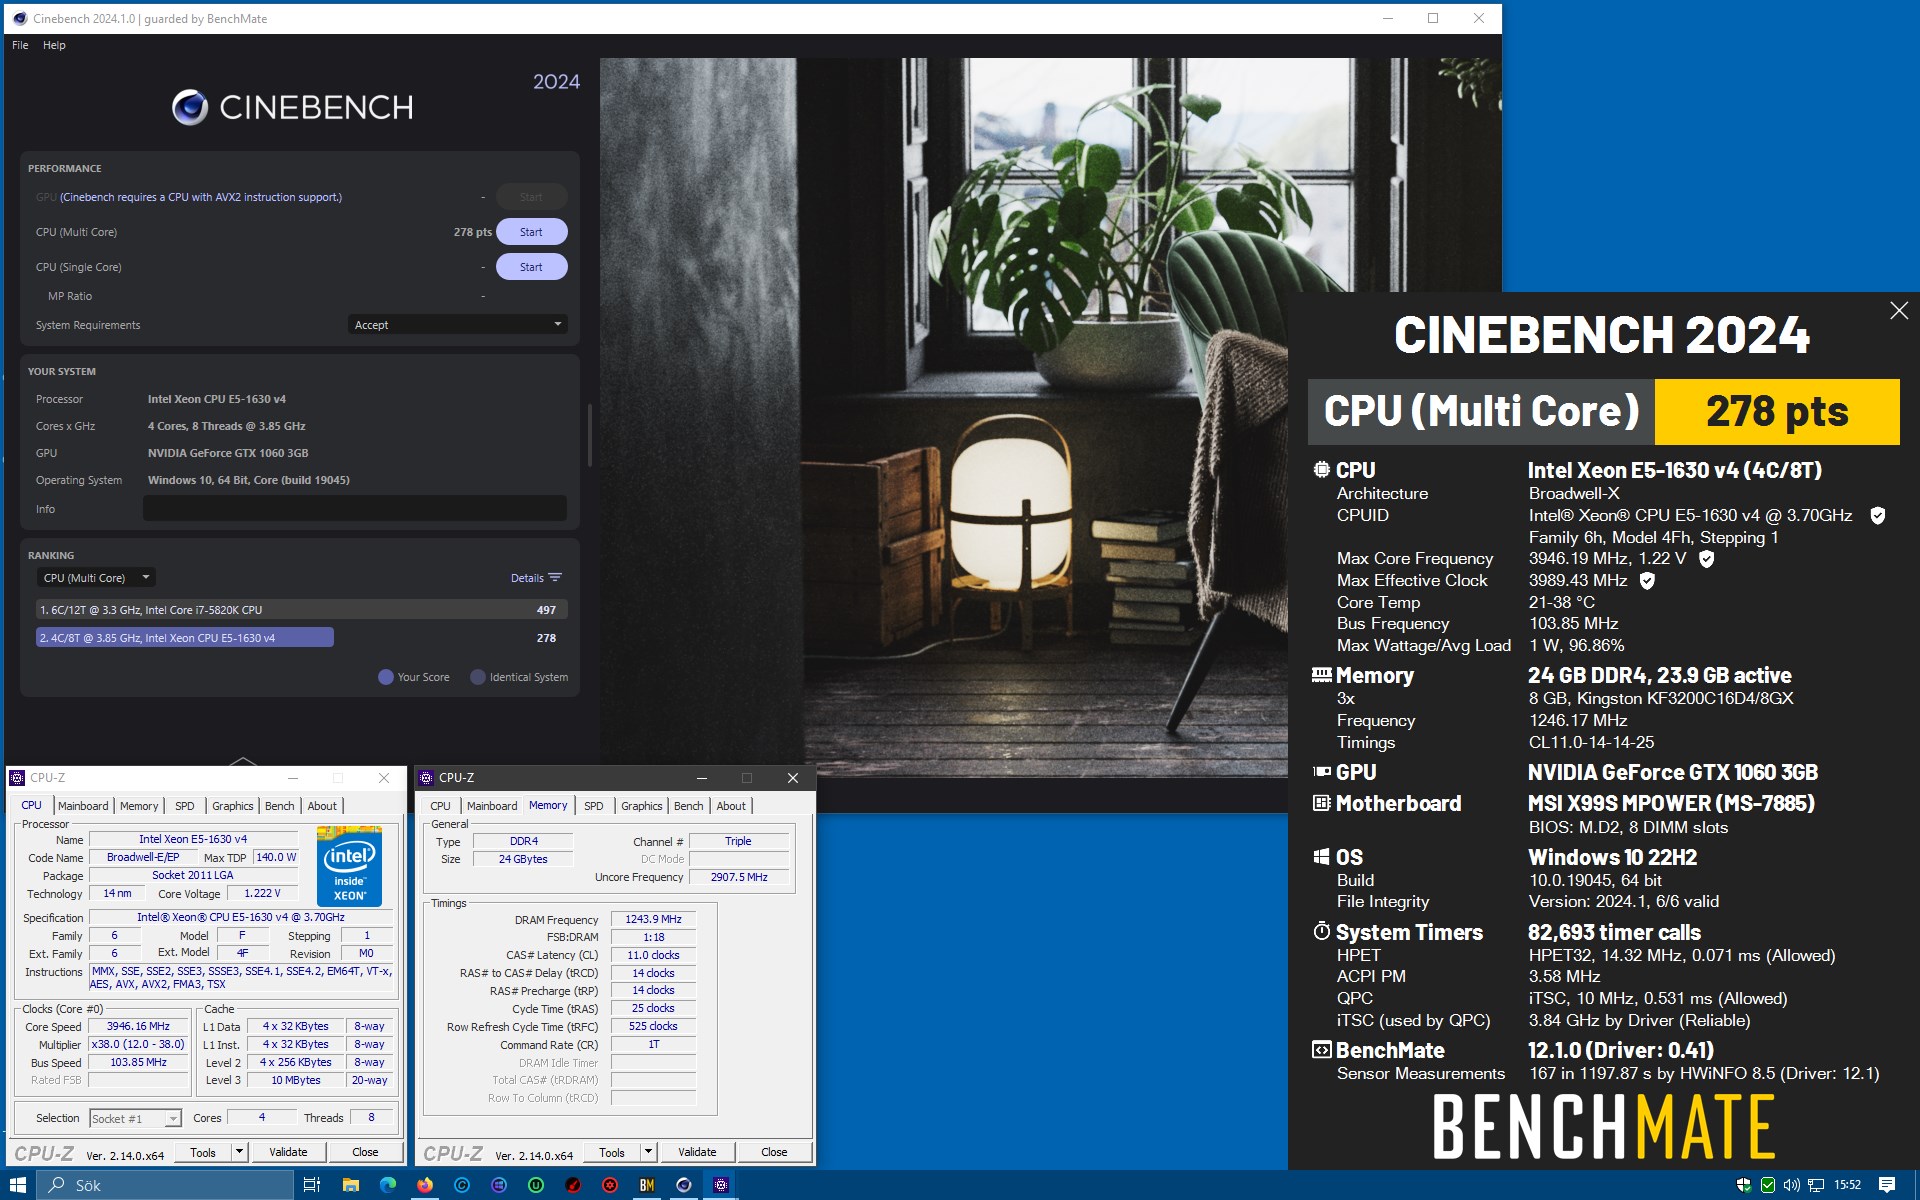
Task: Click the Cinebench taskbar icon
Action: (684, 1185)
